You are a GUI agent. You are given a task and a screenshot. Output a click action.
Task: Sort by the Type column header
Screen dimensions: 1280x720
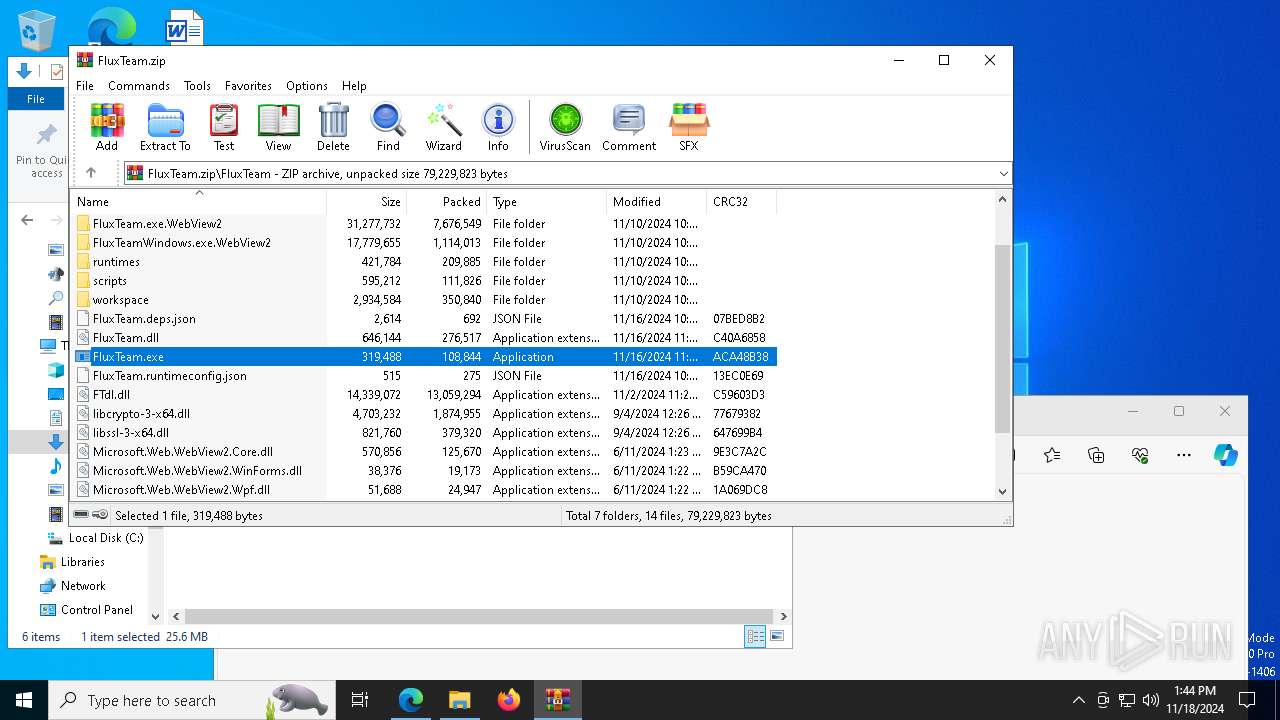546,201
